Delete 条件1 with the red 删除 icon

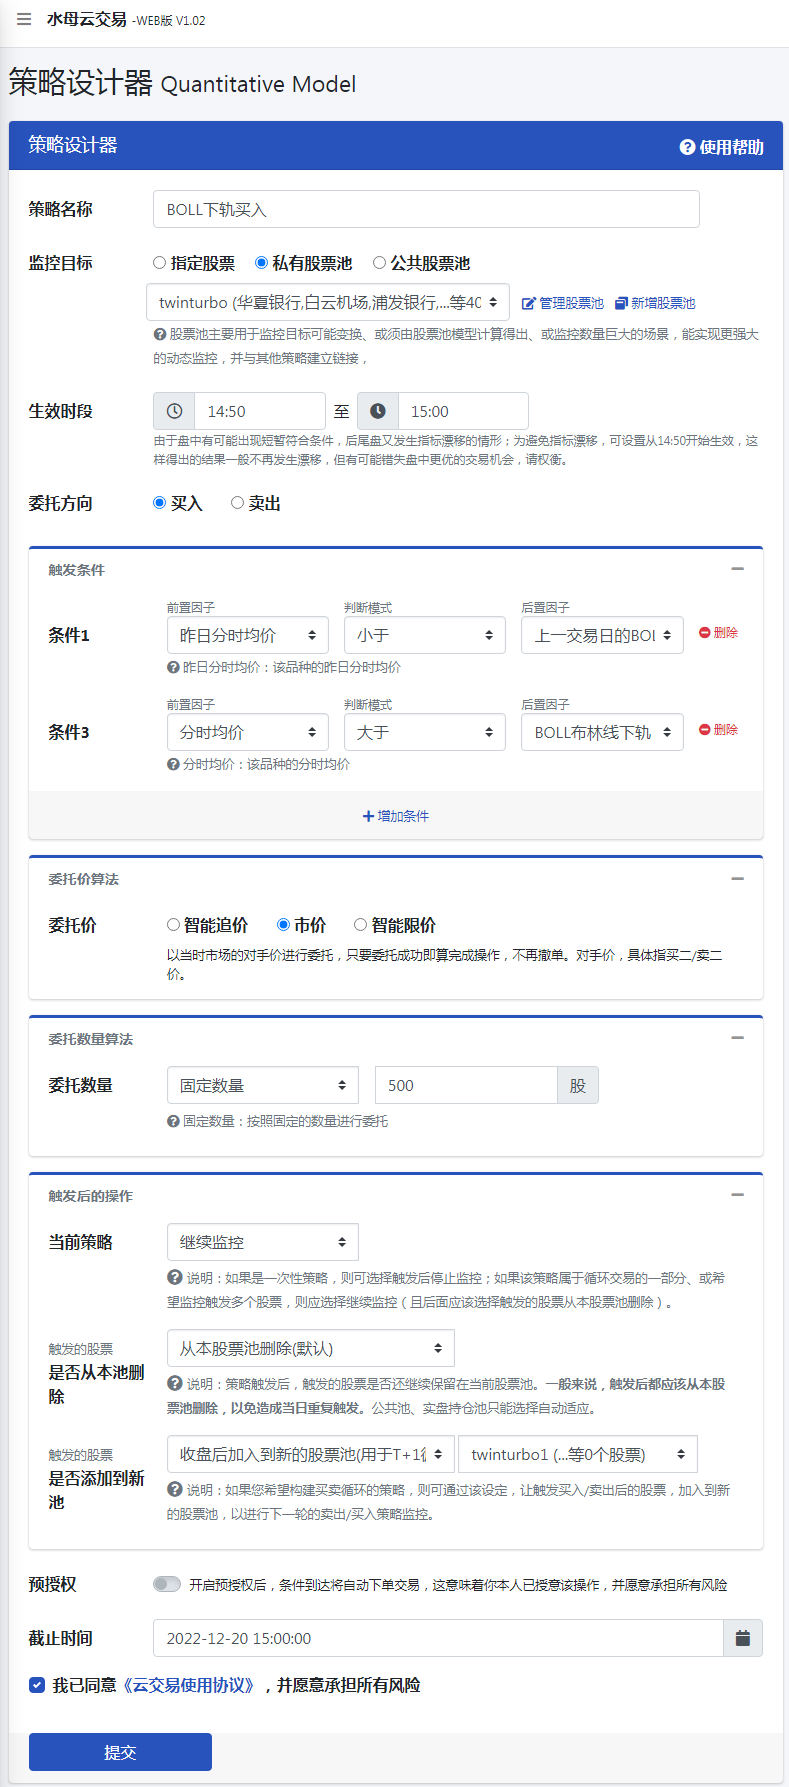pos(718,633)
